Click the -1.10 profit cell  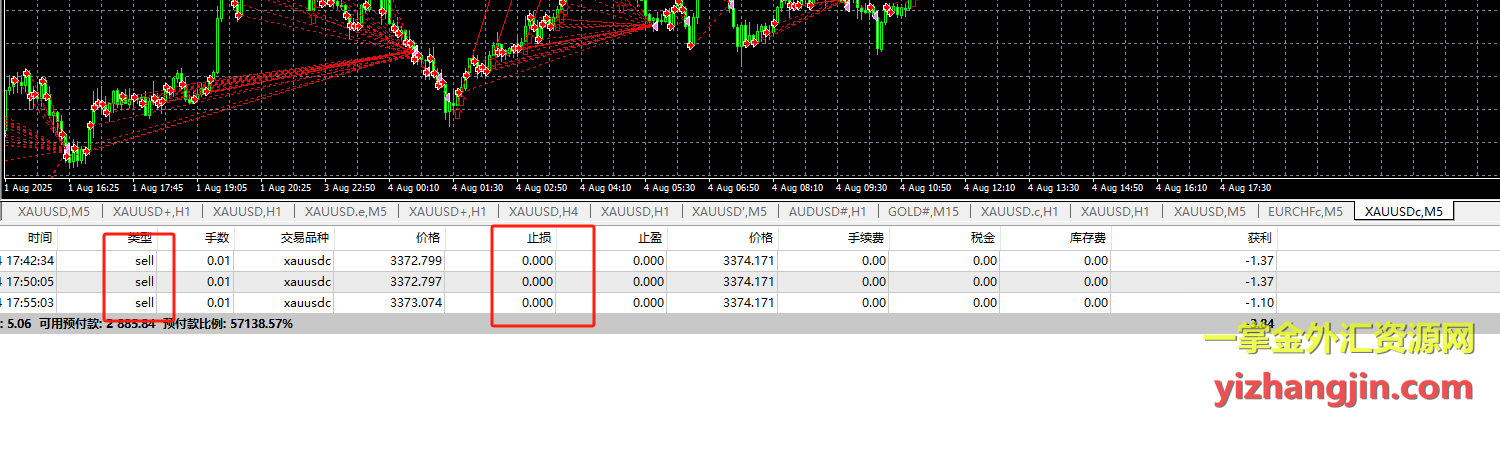[1258, 303]
